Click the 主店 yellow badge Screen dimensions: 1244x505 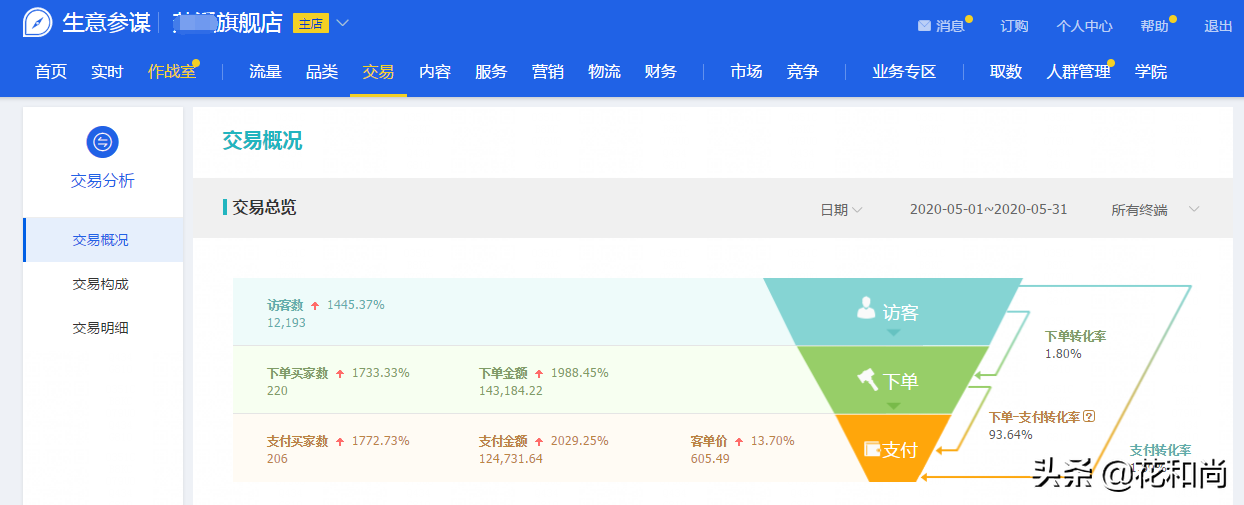point(311,23)
